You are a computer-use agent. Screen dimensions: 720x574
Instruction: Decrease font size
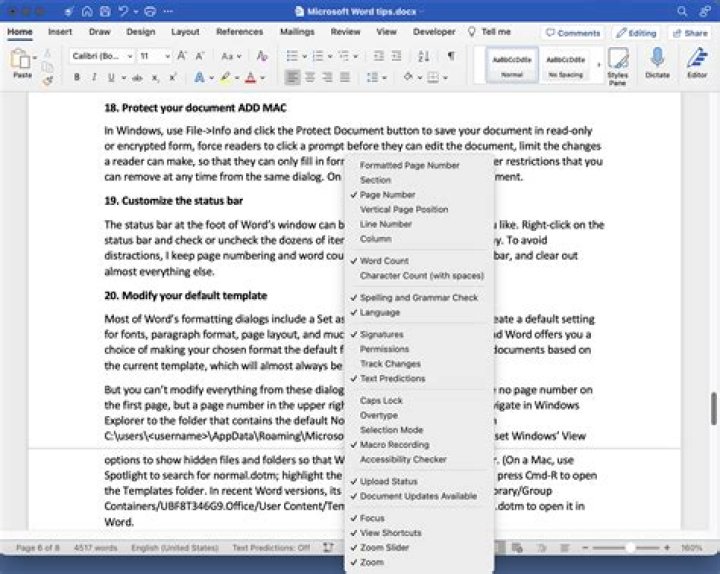199,56
